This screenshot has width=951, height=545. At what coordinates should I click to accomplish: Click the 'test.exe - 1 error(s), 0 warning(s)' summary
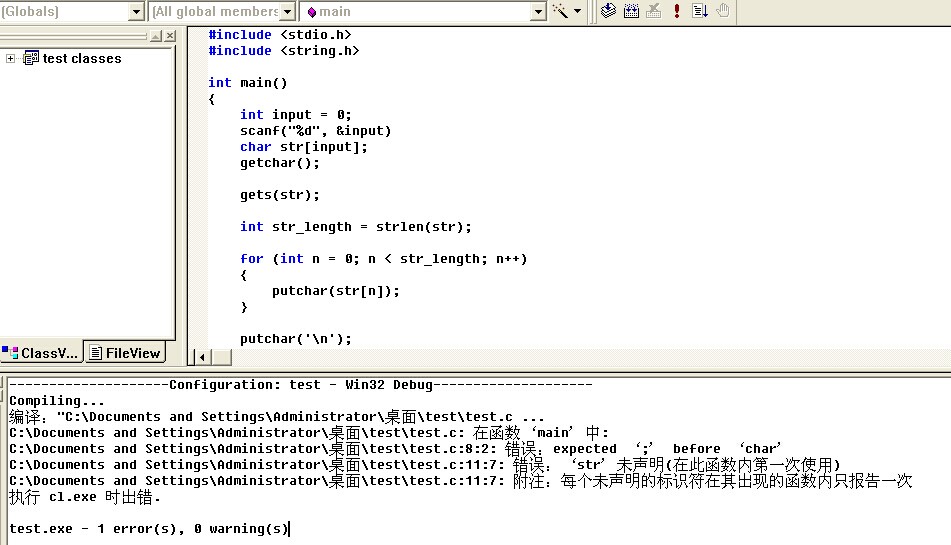click(149, 529)
